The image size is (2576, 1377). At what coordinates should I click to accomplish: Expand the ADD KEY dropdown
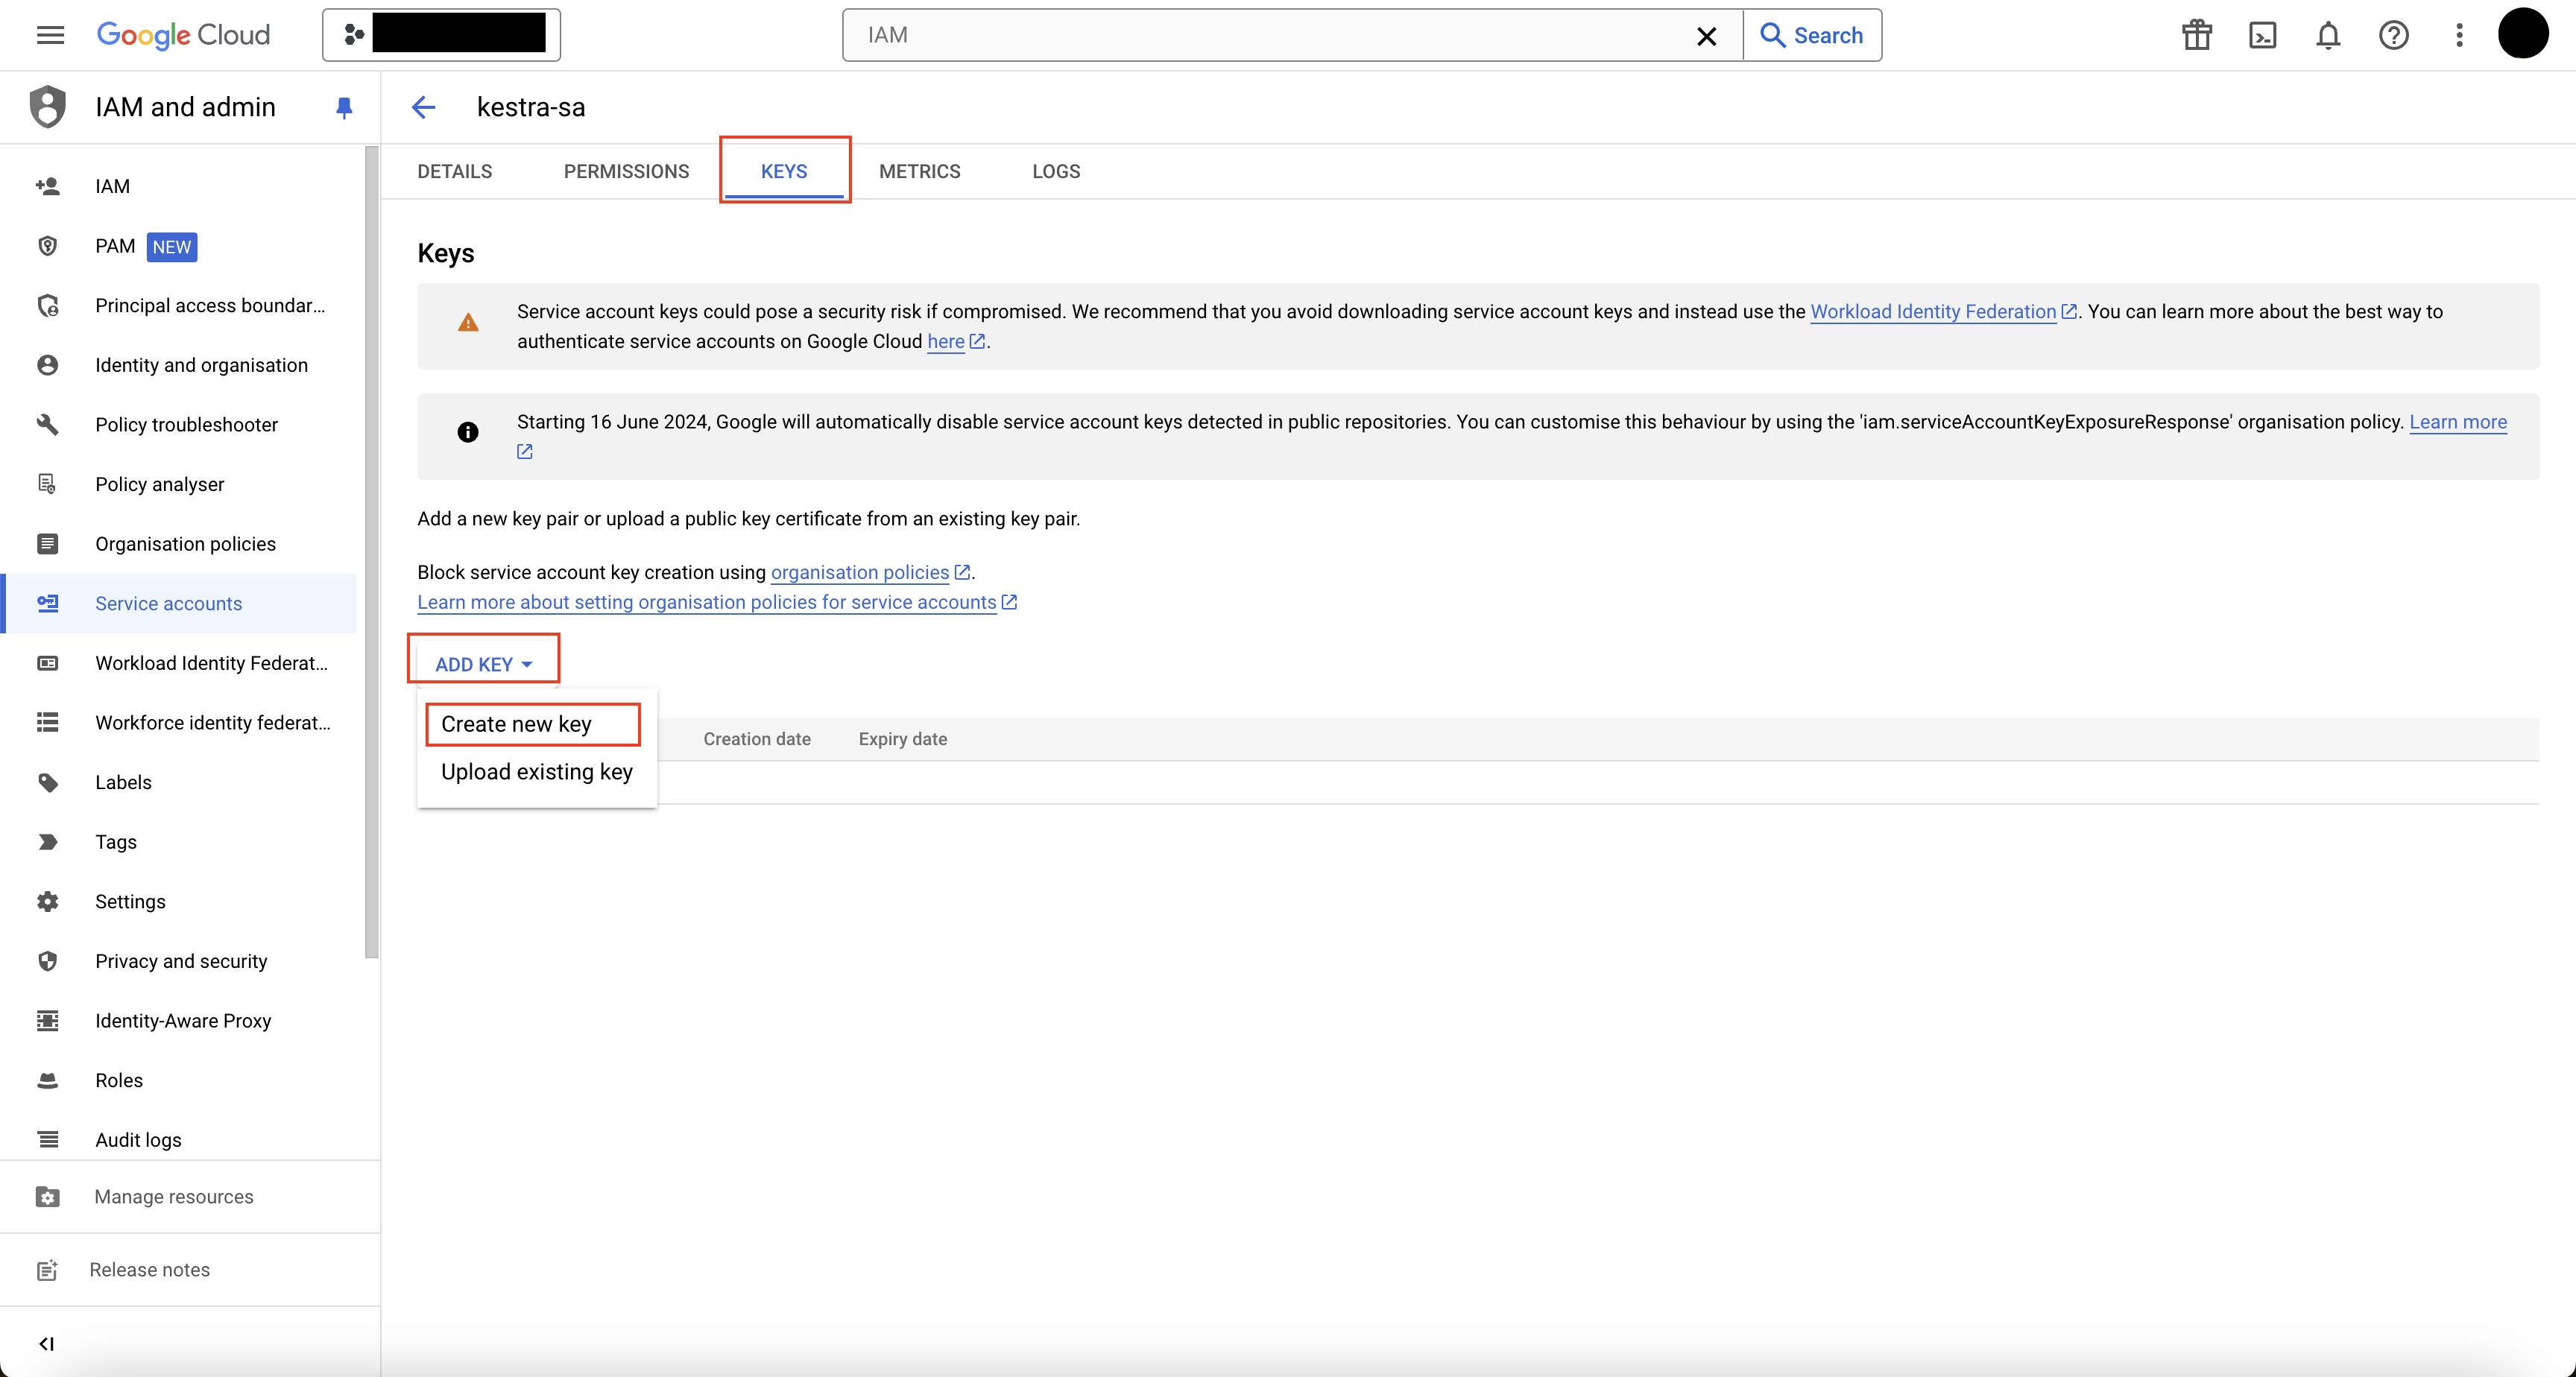click(483, 664)
